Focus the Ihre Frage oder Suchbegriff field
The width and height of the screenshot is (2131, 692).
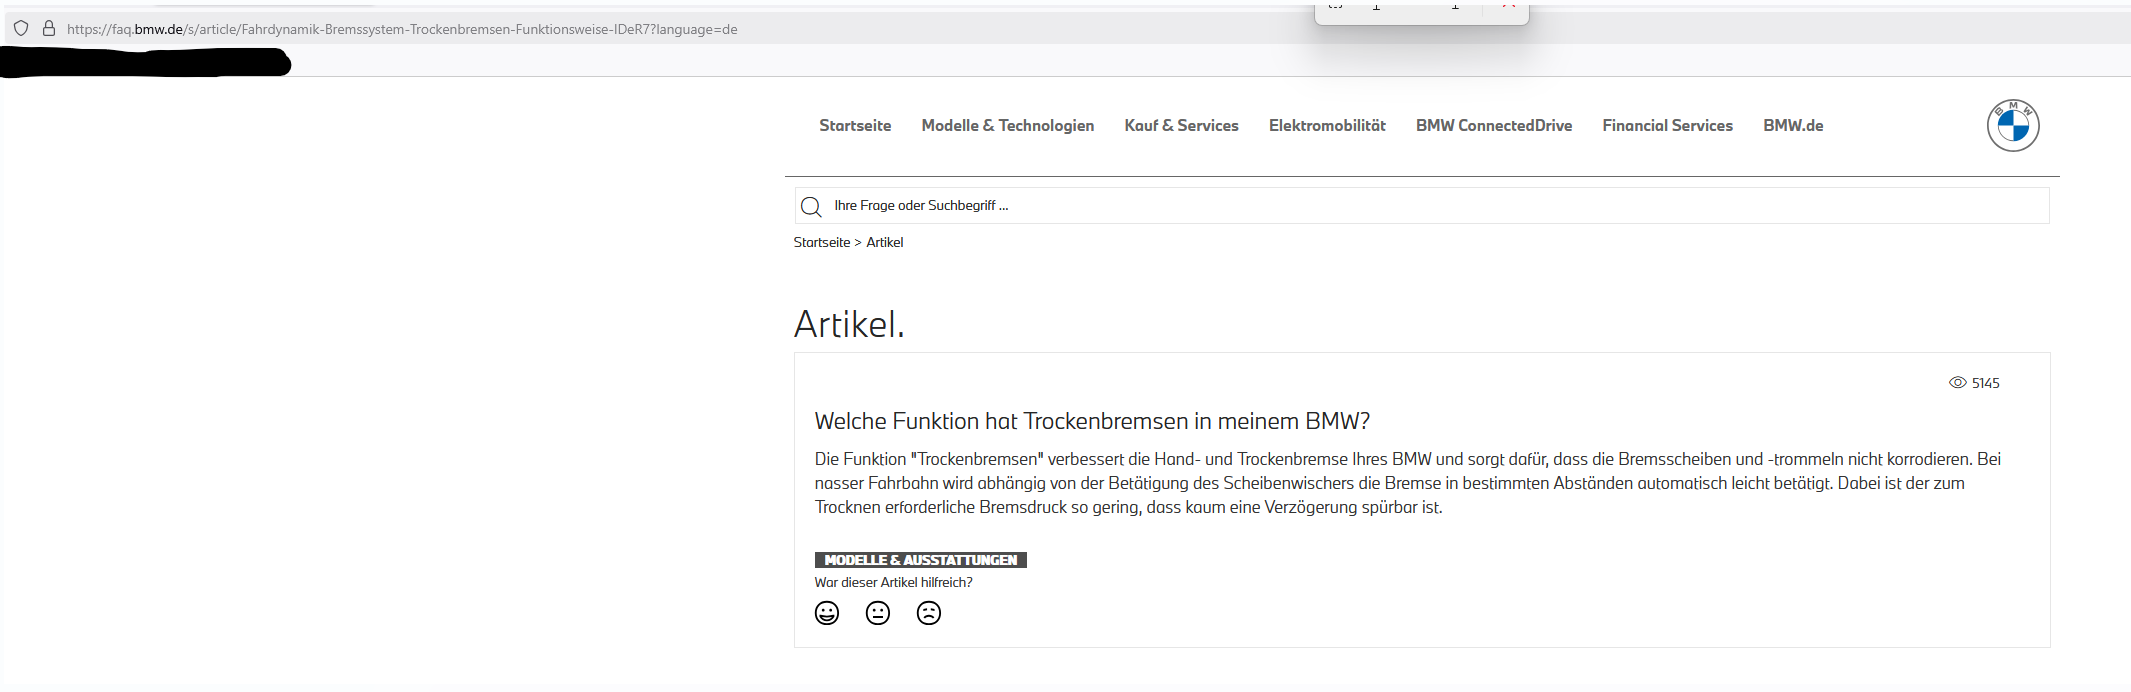point(1422,206)
